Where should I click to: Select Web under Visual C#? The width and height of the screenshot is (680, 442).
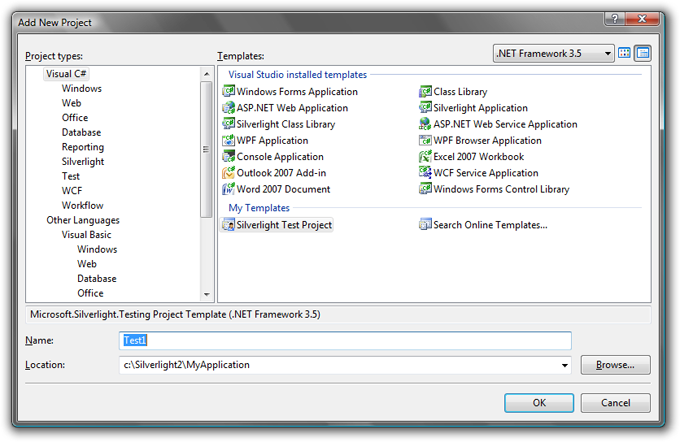(x=72, y=103)
